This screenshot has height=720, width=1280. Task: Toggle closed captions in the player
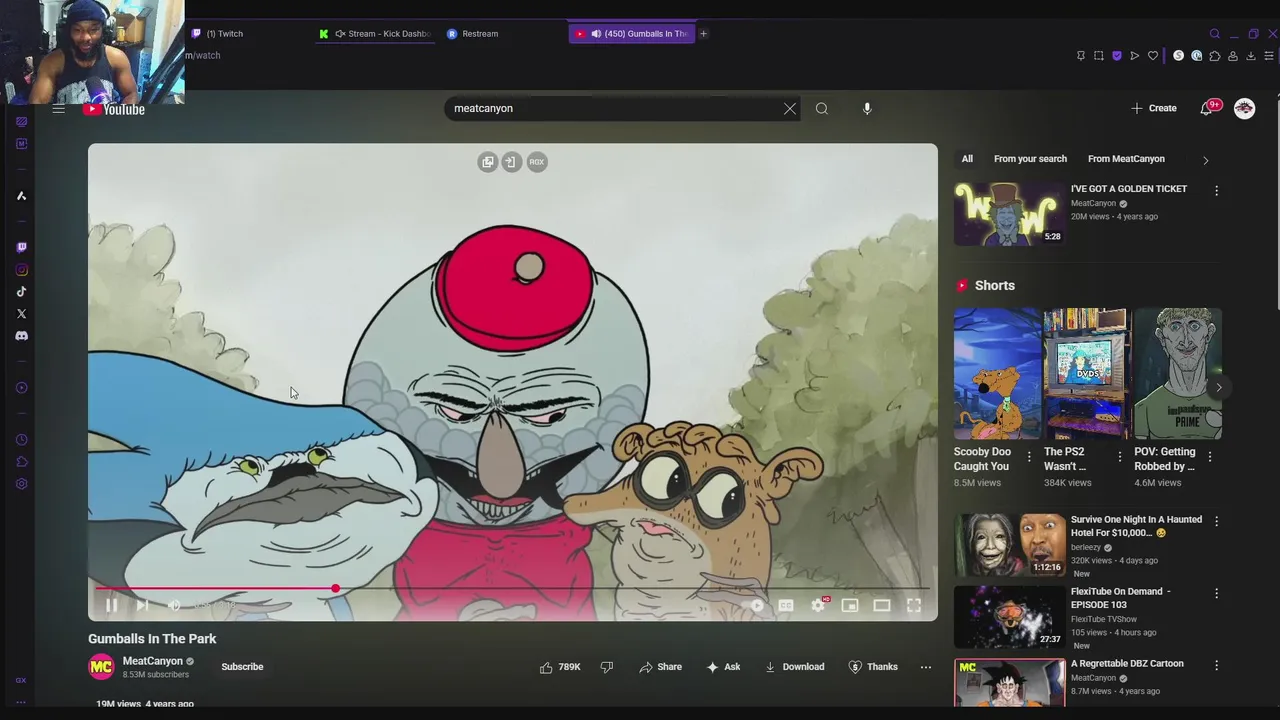pyautogui.click(x=786, y=605)
